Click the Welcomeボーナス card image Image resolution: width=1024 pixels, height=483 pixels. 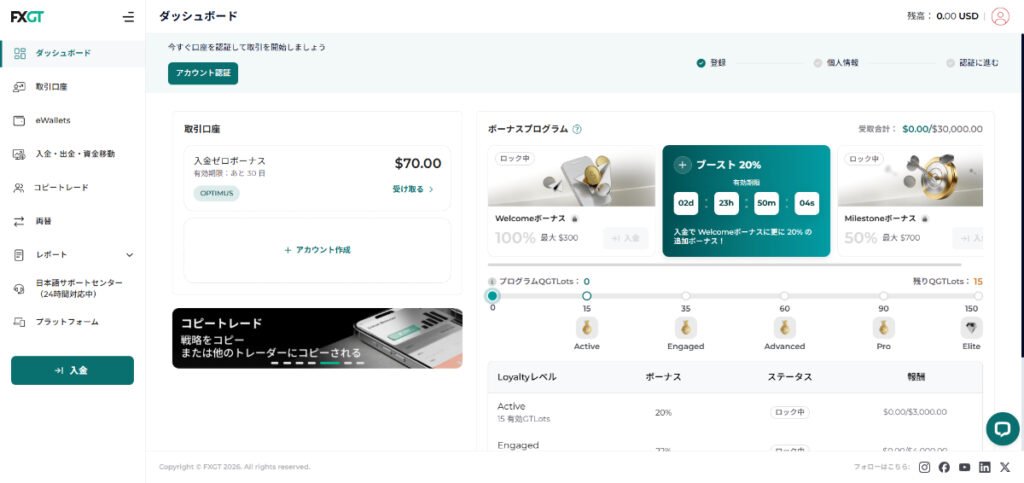(571, 176)
